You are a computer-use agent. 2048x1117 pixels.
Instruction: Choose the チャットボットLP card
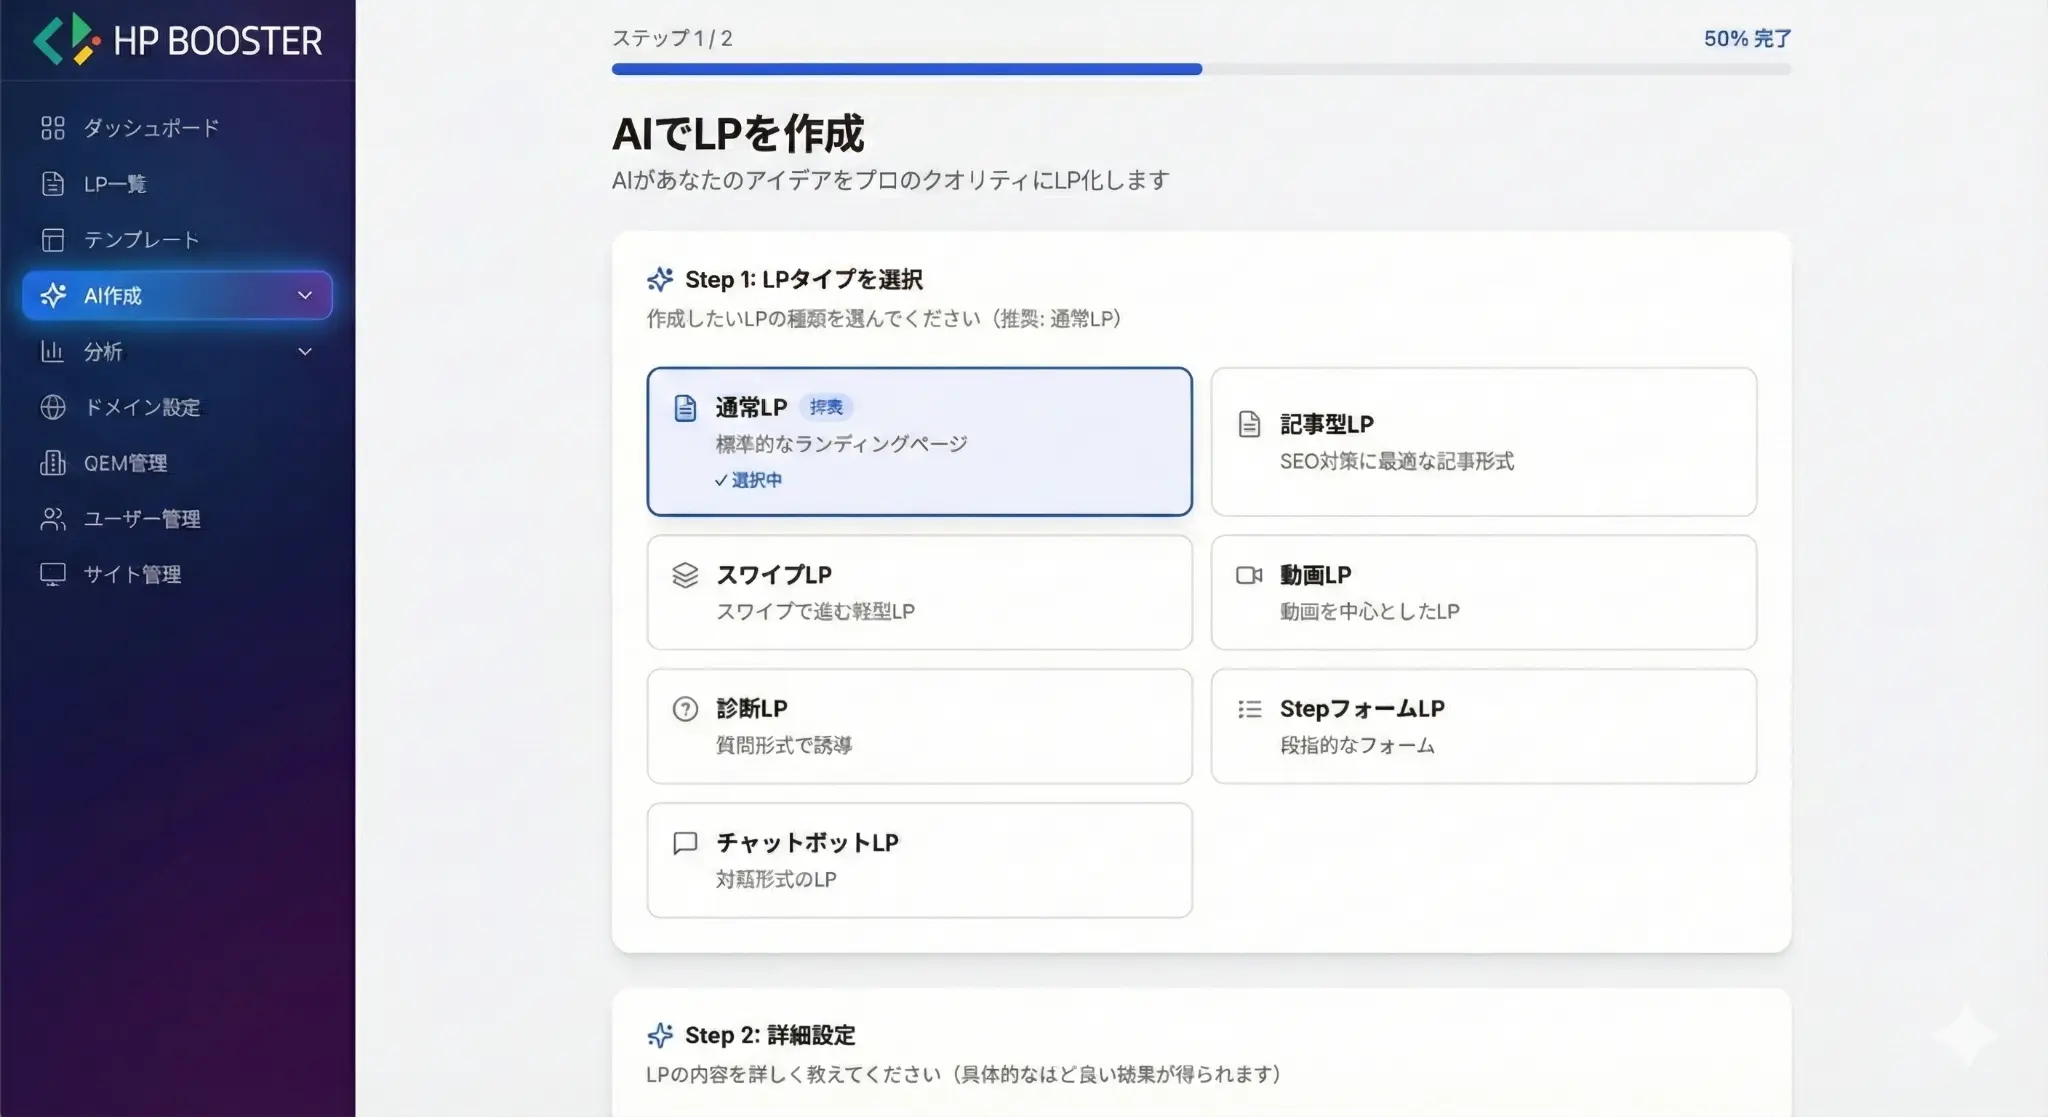tap(919, 860)
